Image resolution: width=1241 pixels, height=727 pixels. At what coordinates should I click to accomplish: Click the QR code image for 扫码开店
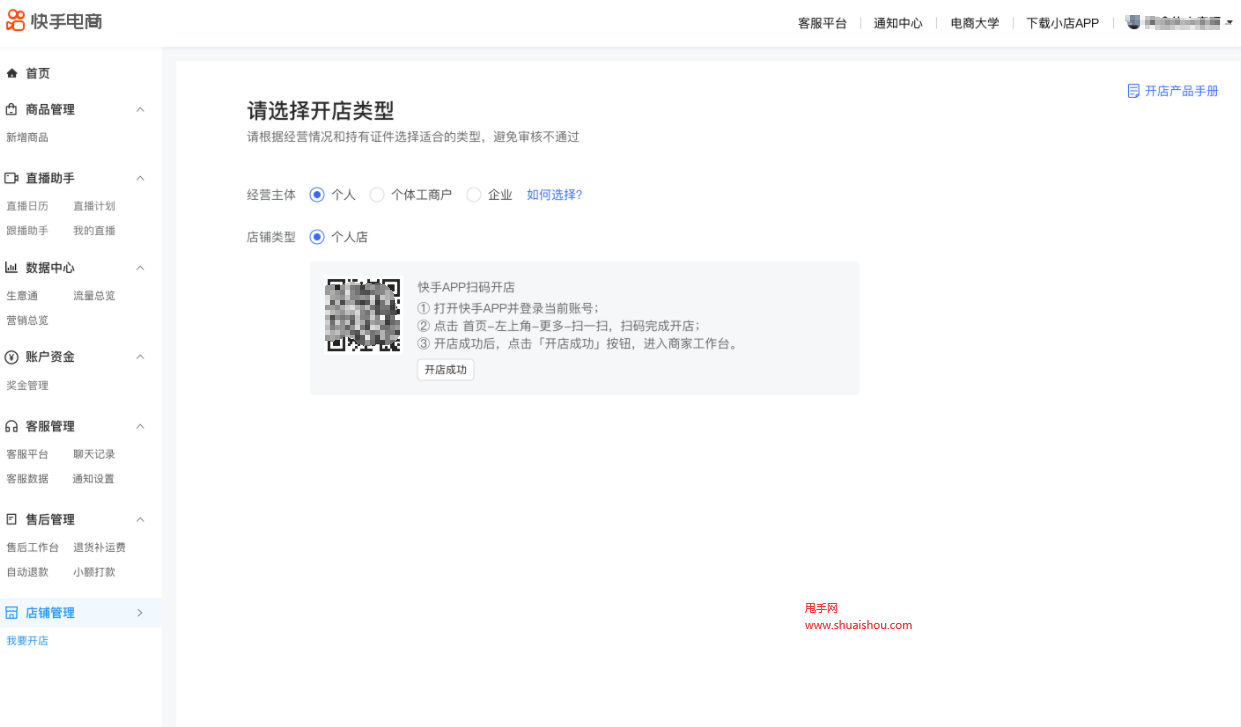click(363, 315)
